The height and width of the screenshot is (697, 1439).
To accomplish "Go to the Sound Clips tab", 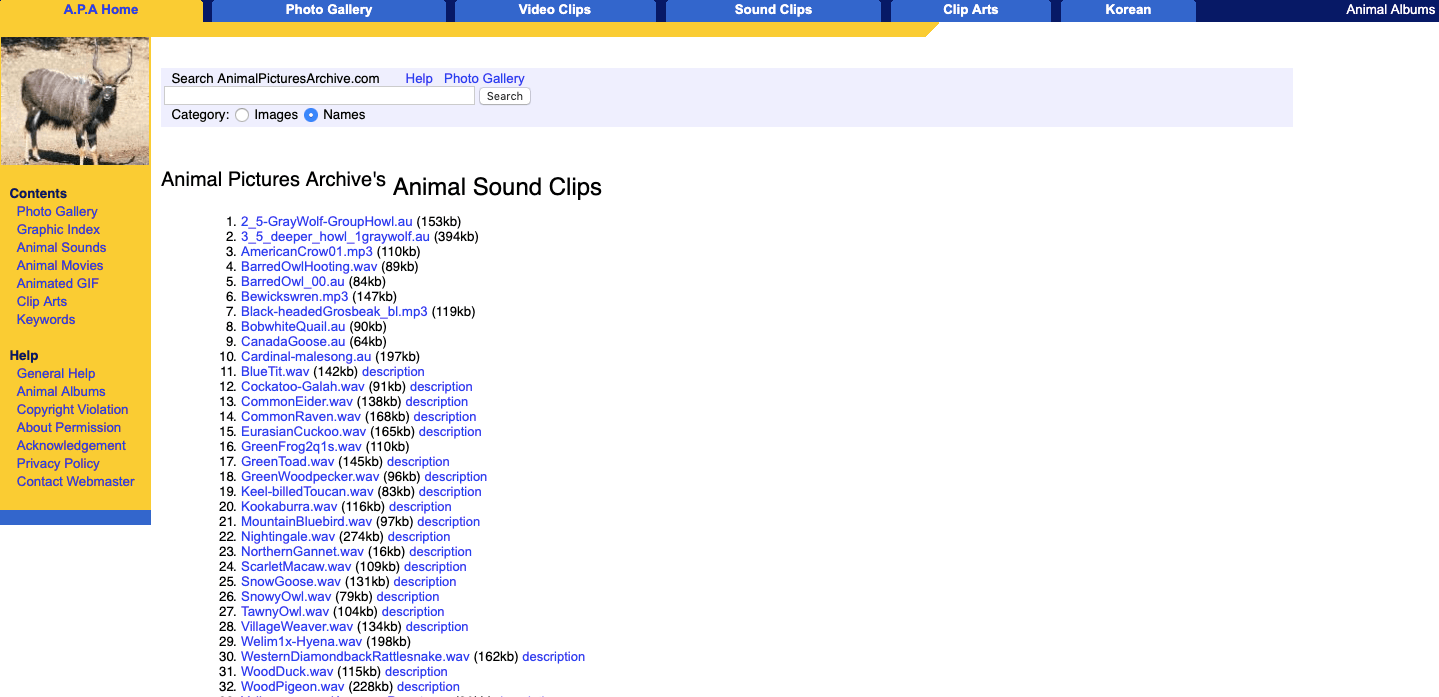I will 773,10.
